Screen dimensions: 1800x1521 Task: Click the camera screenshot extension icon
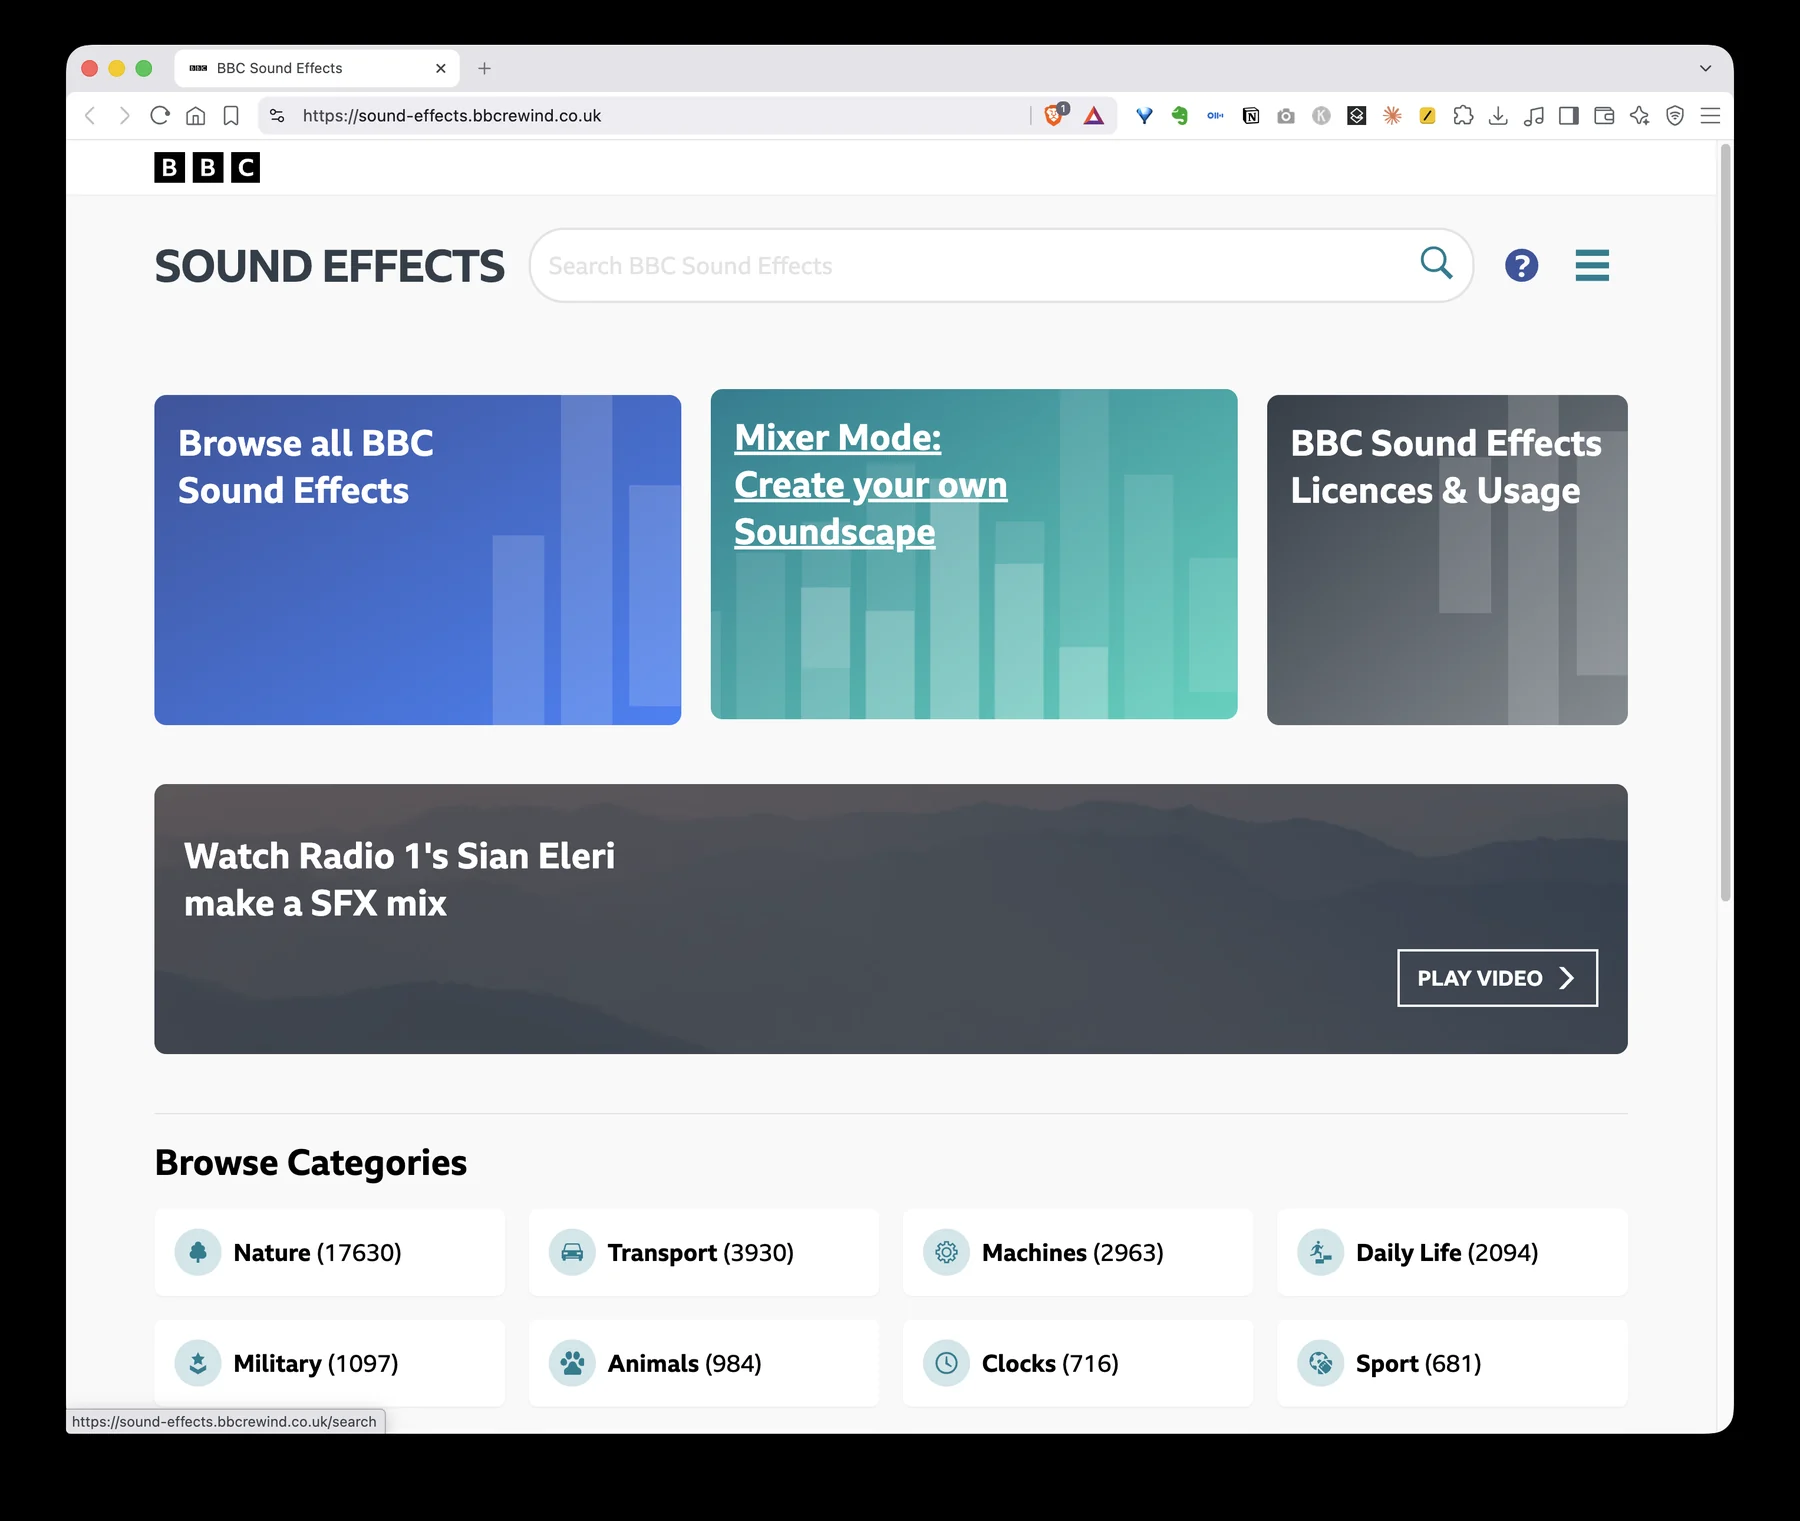[1286, 116]
